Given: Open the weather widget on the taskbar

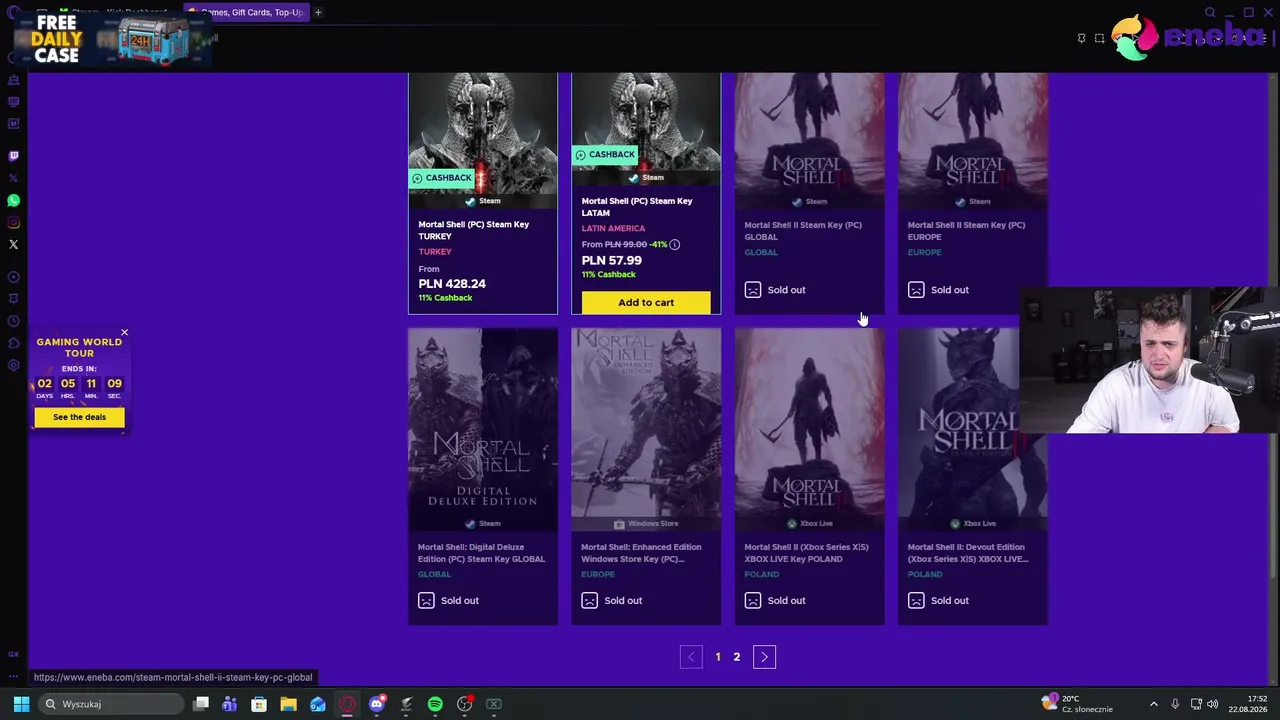Looking at the screenshot, I should coord(1078,704).
